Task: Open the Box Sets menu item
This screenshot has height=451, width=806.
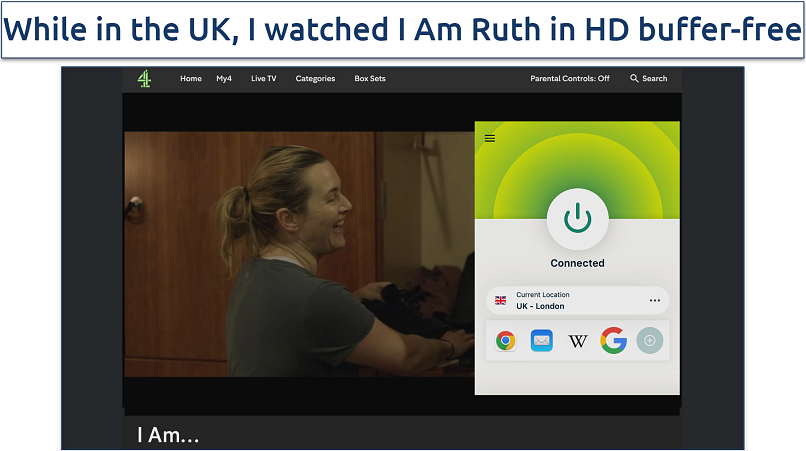Action: pos(370,78)
